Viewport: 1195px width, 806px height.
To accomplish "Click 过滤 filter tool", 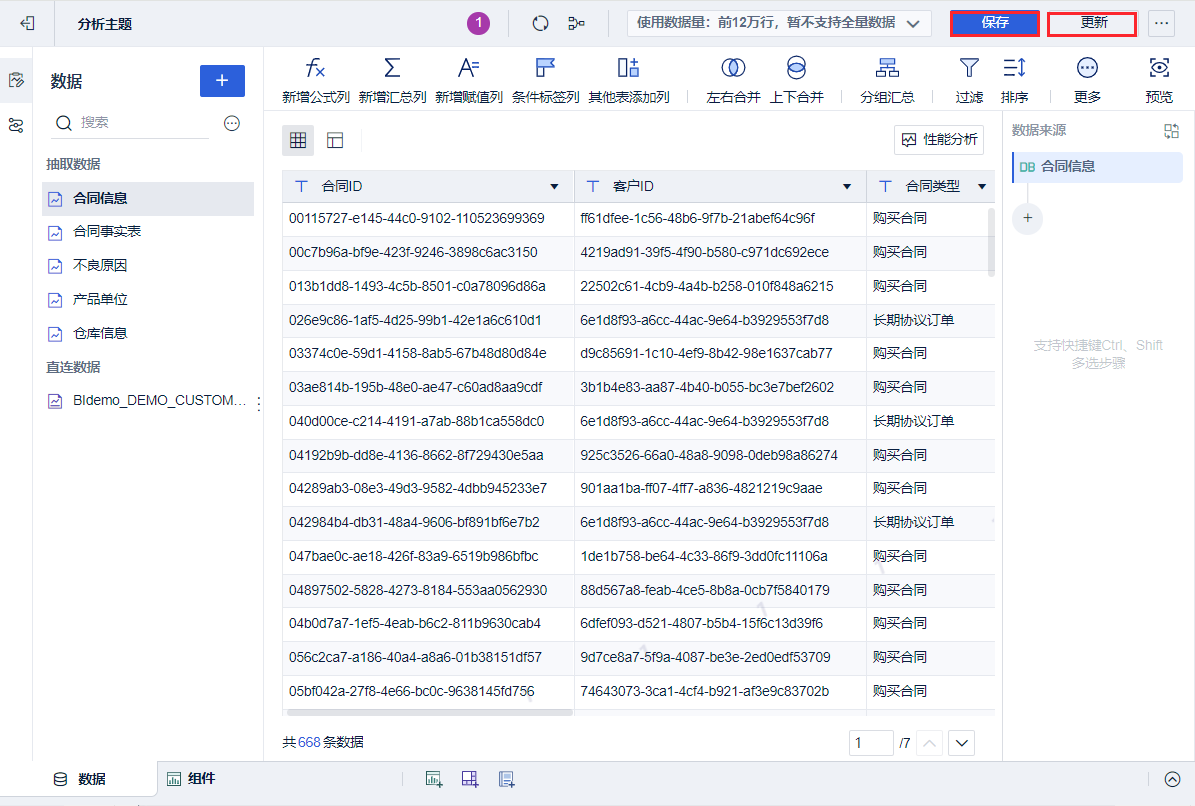I will (969, 79).
